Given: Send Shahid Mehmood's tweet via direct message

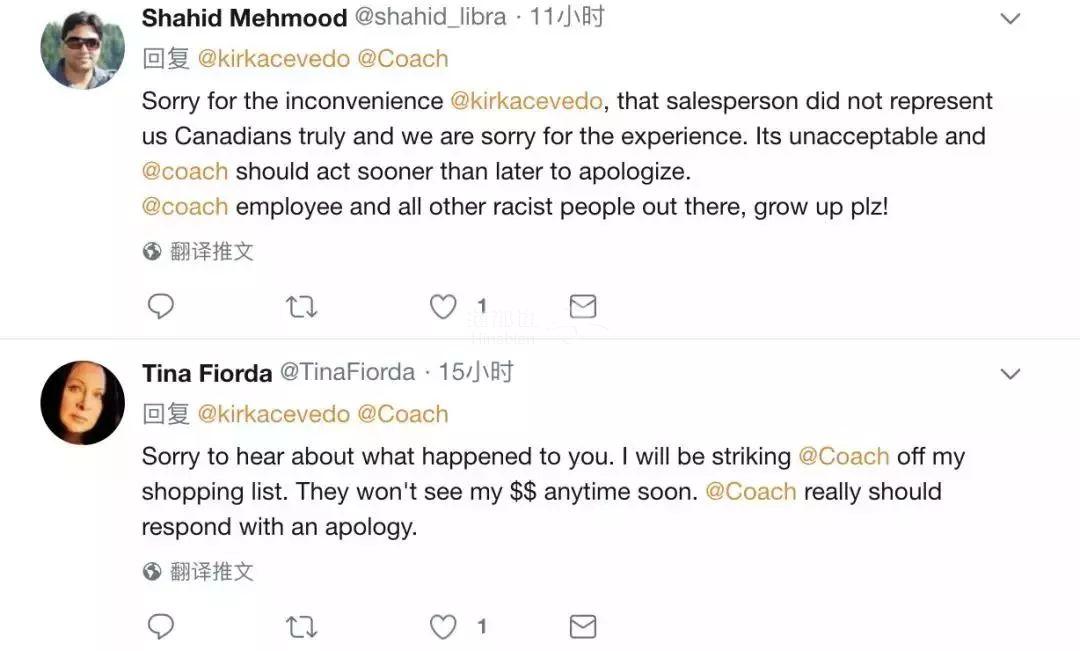Looking at the screenshot, I should [x=583, y=306].
